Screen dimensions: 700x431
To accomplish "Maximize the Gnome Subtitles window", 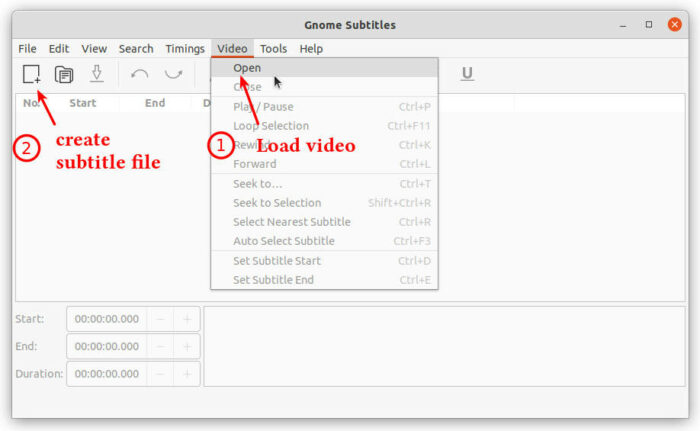I will [x=649, y=25].
